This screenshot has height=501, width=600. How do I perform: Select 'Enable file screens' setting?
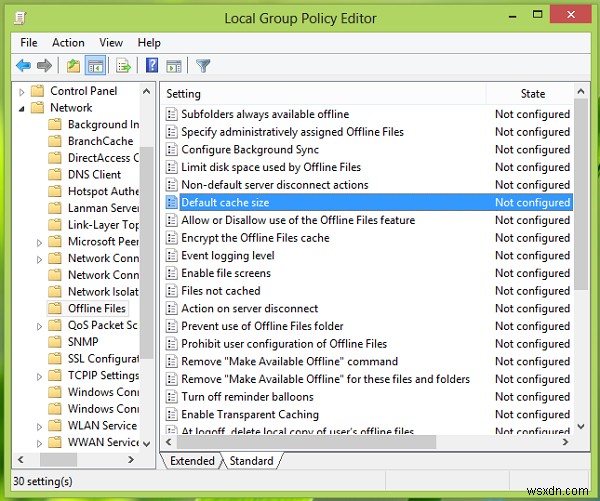[226, 273]
